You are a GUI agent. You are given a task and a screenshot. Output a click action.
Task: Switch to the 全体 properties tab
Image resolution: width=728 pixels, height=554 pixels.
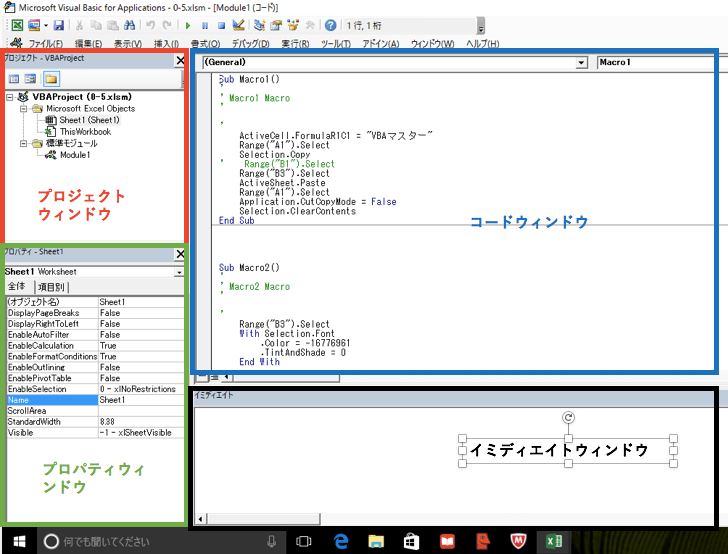[x=18, y=287]
